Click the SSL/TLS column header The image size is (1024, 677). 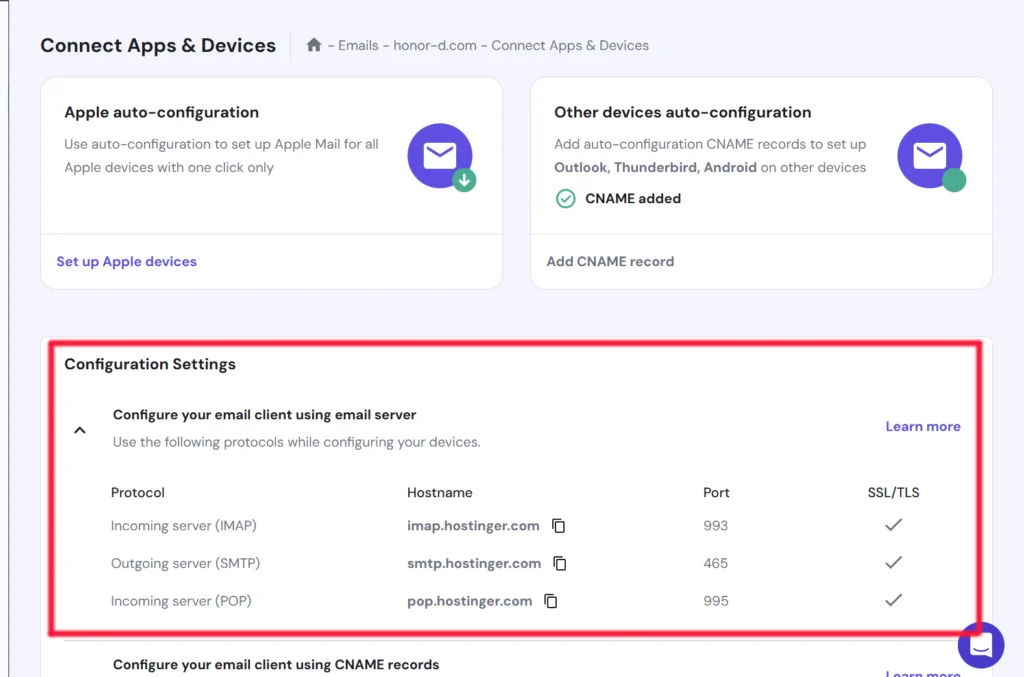tap(893, 493)
